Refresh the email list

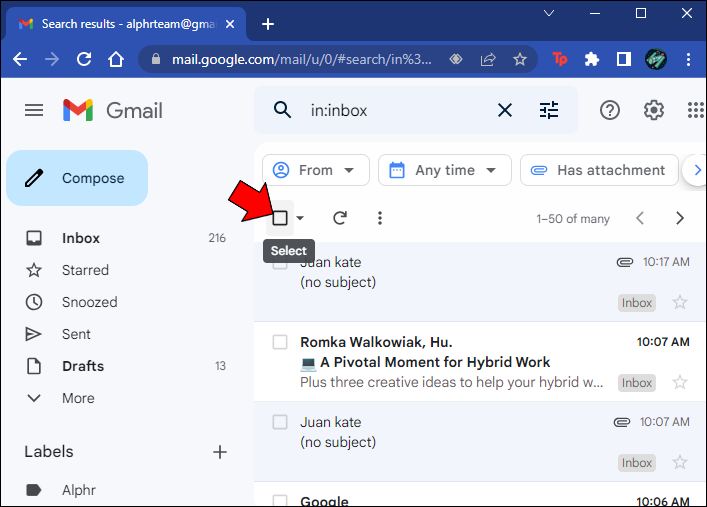pos(340,218)
